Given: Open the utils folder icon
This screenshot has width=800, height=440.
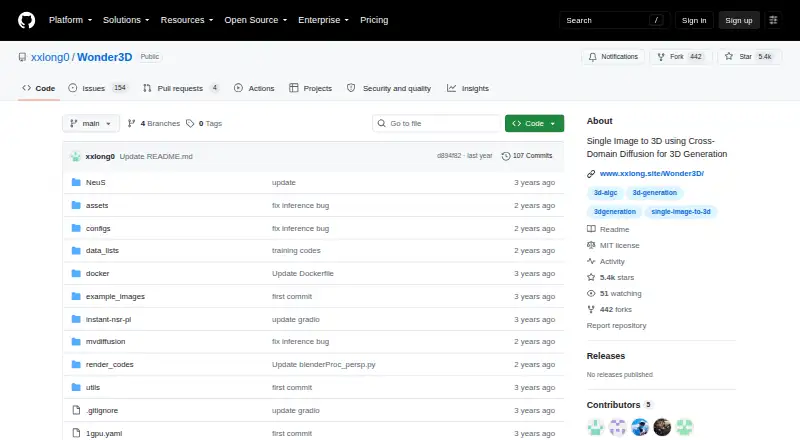Looking at the screenshot, I should click(x=76, y=387).
